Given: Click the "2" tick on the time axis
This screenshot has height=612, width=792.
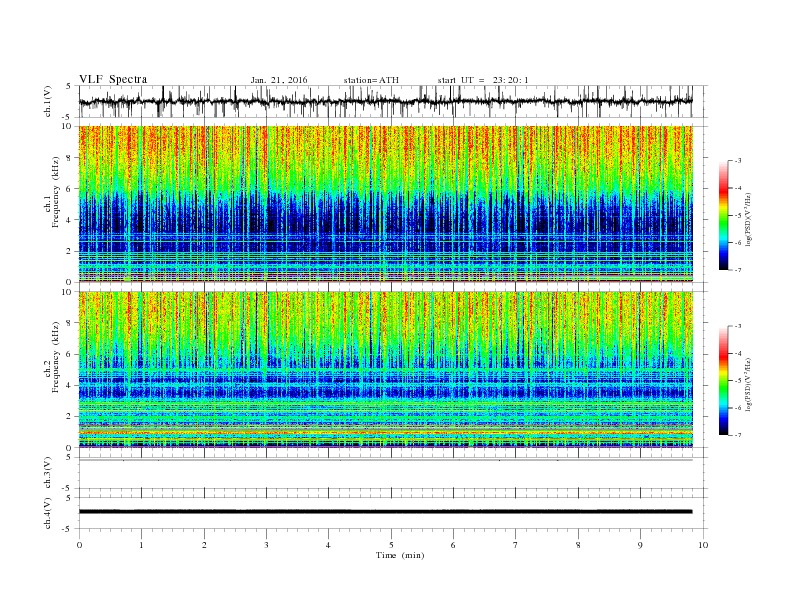Looking at the screenshot, I should (x=204, y=545).
